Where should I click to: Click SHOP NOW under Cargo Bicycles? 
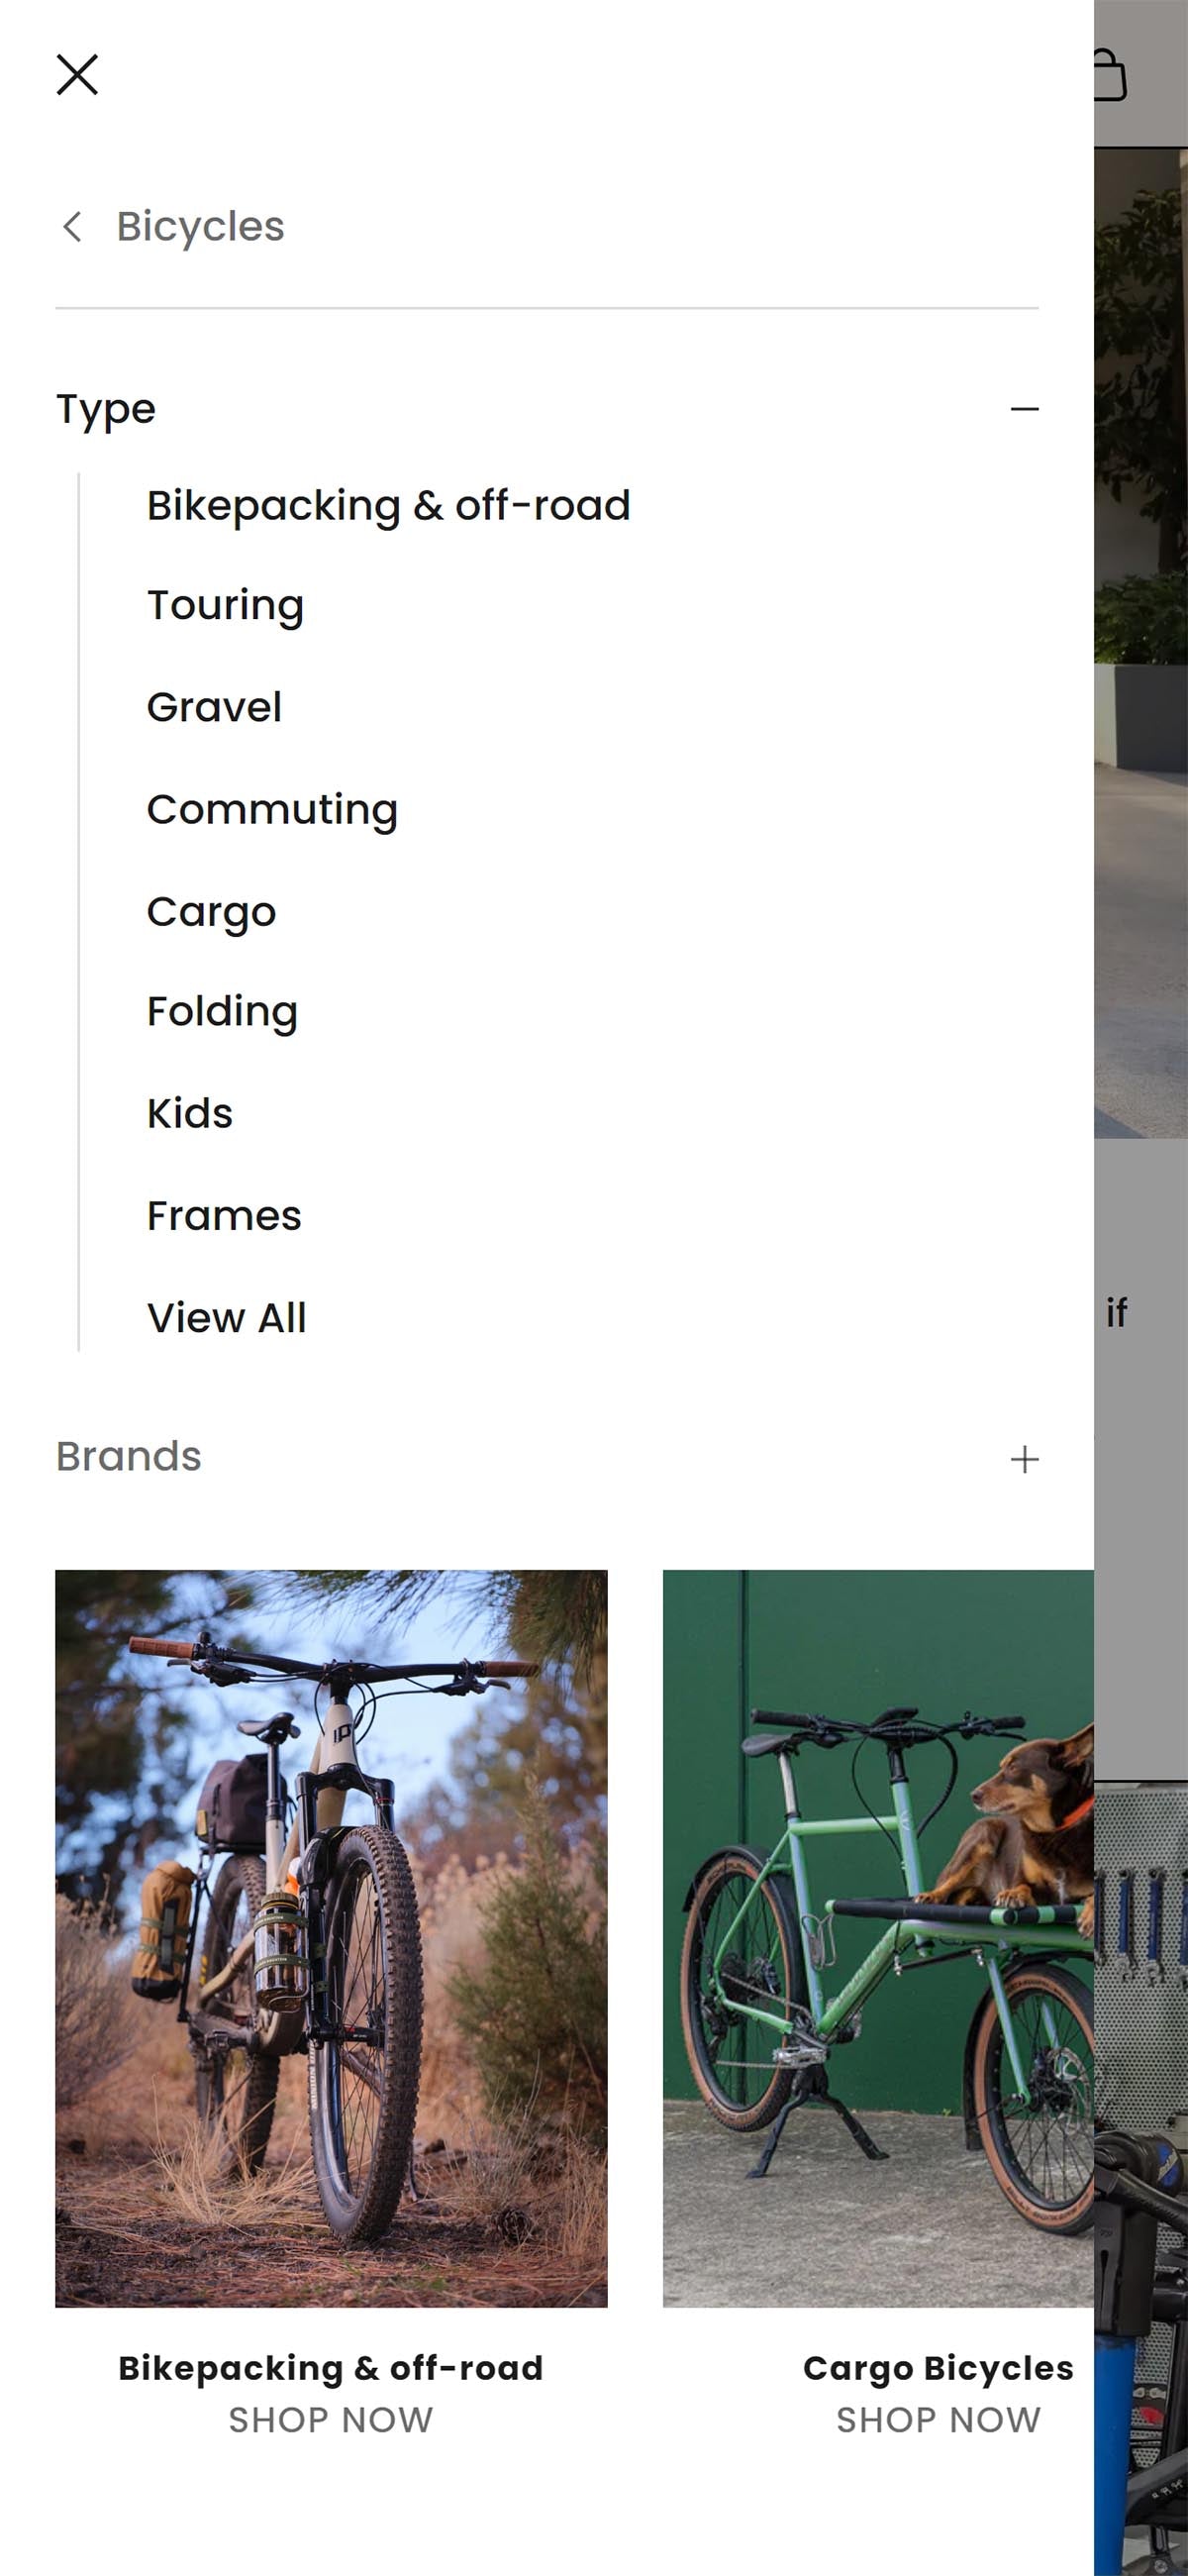coord(938,2420)
